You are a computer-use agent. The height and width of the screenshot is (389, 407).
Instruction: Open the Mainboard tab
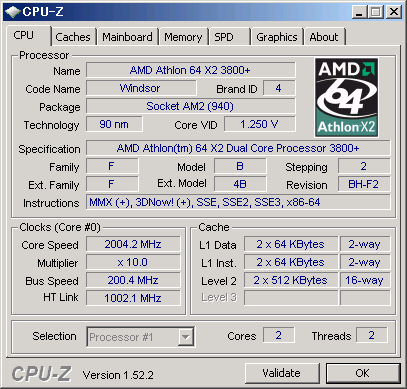(127, 37)
